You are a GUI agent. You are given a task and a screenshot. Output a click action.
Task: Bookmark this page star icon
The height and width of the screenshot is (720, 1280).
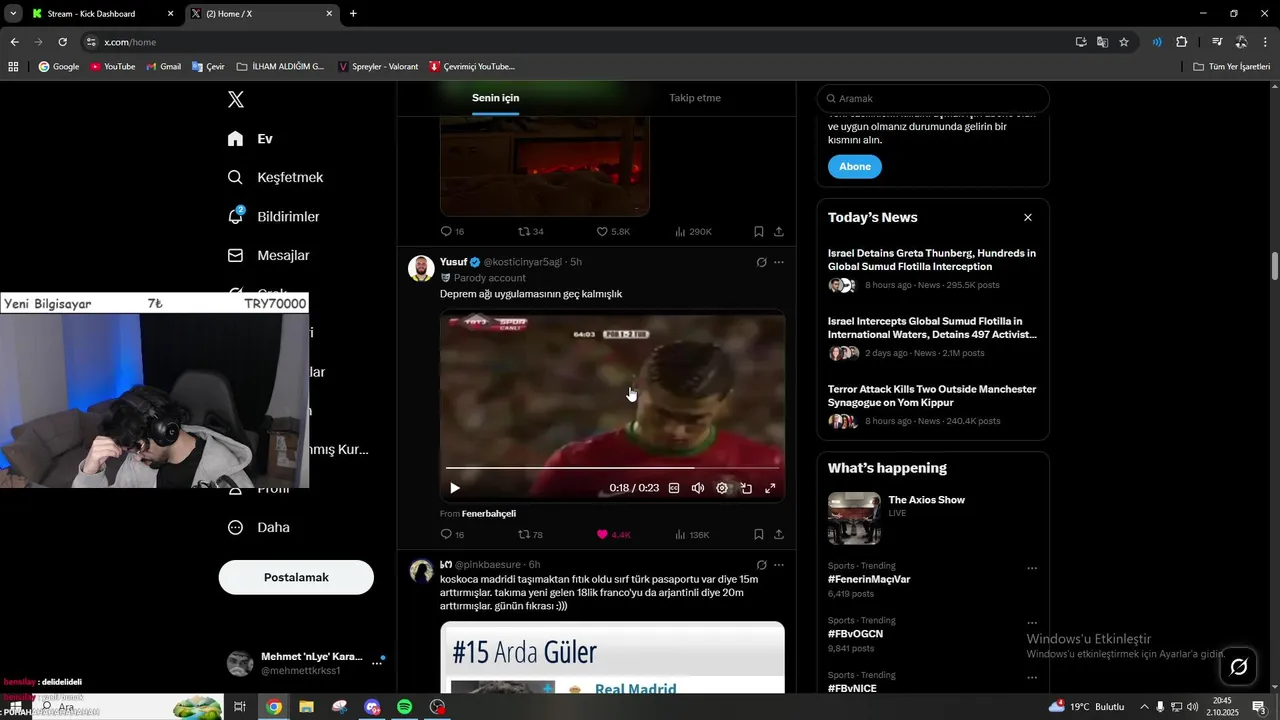coord(1124,42)
